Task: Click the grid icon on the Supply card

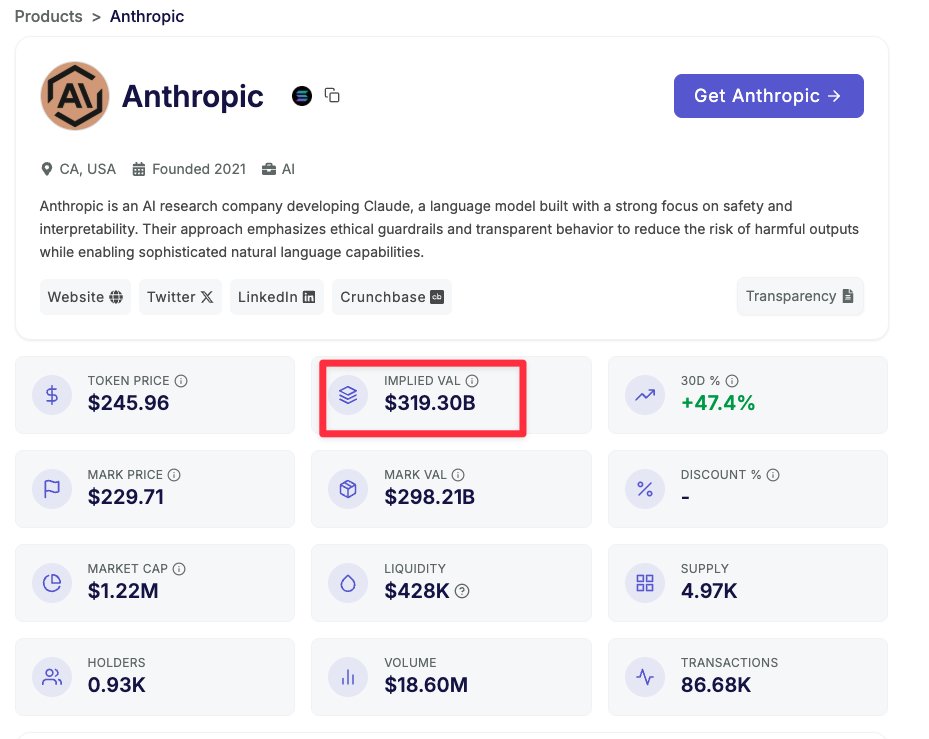Action: (x=645, y=582)
